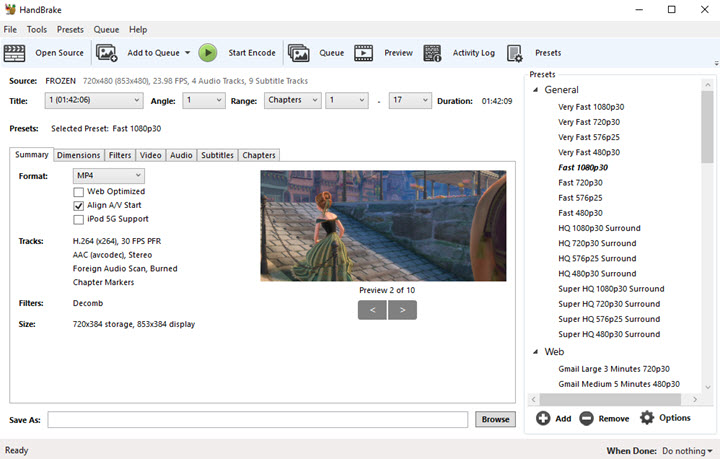Click the Save As input field

[258, 419]
